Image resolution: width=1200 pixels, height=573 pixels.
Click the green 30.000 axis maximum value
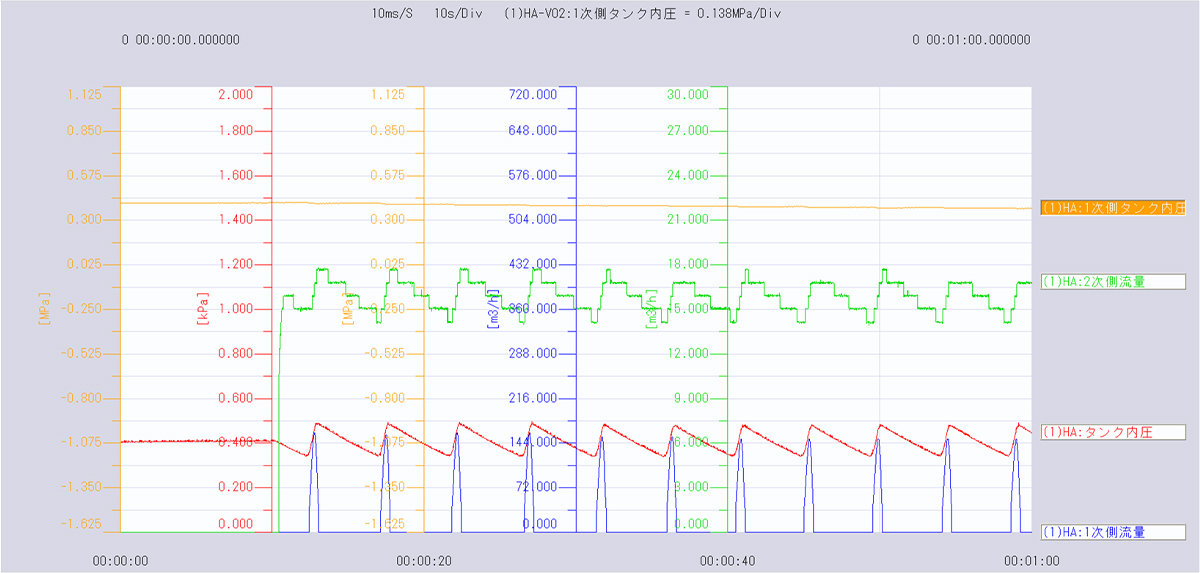688,95
